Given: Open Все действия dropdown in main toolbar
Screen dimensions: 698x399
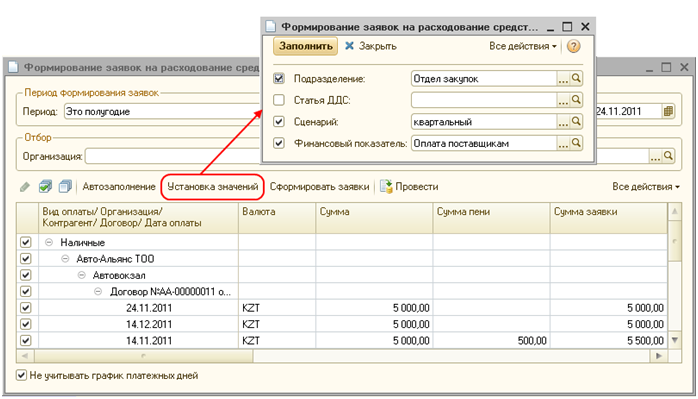Looking at the screenshot, I should pyautogui.click(x=646, y=187).
